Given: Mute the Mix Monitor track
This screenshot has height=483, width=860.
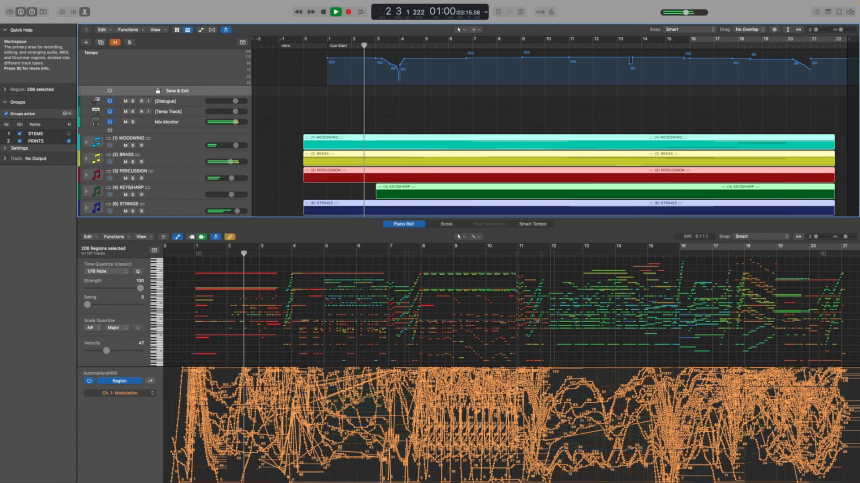Looking at the screenshot, I should coord(126,121).
